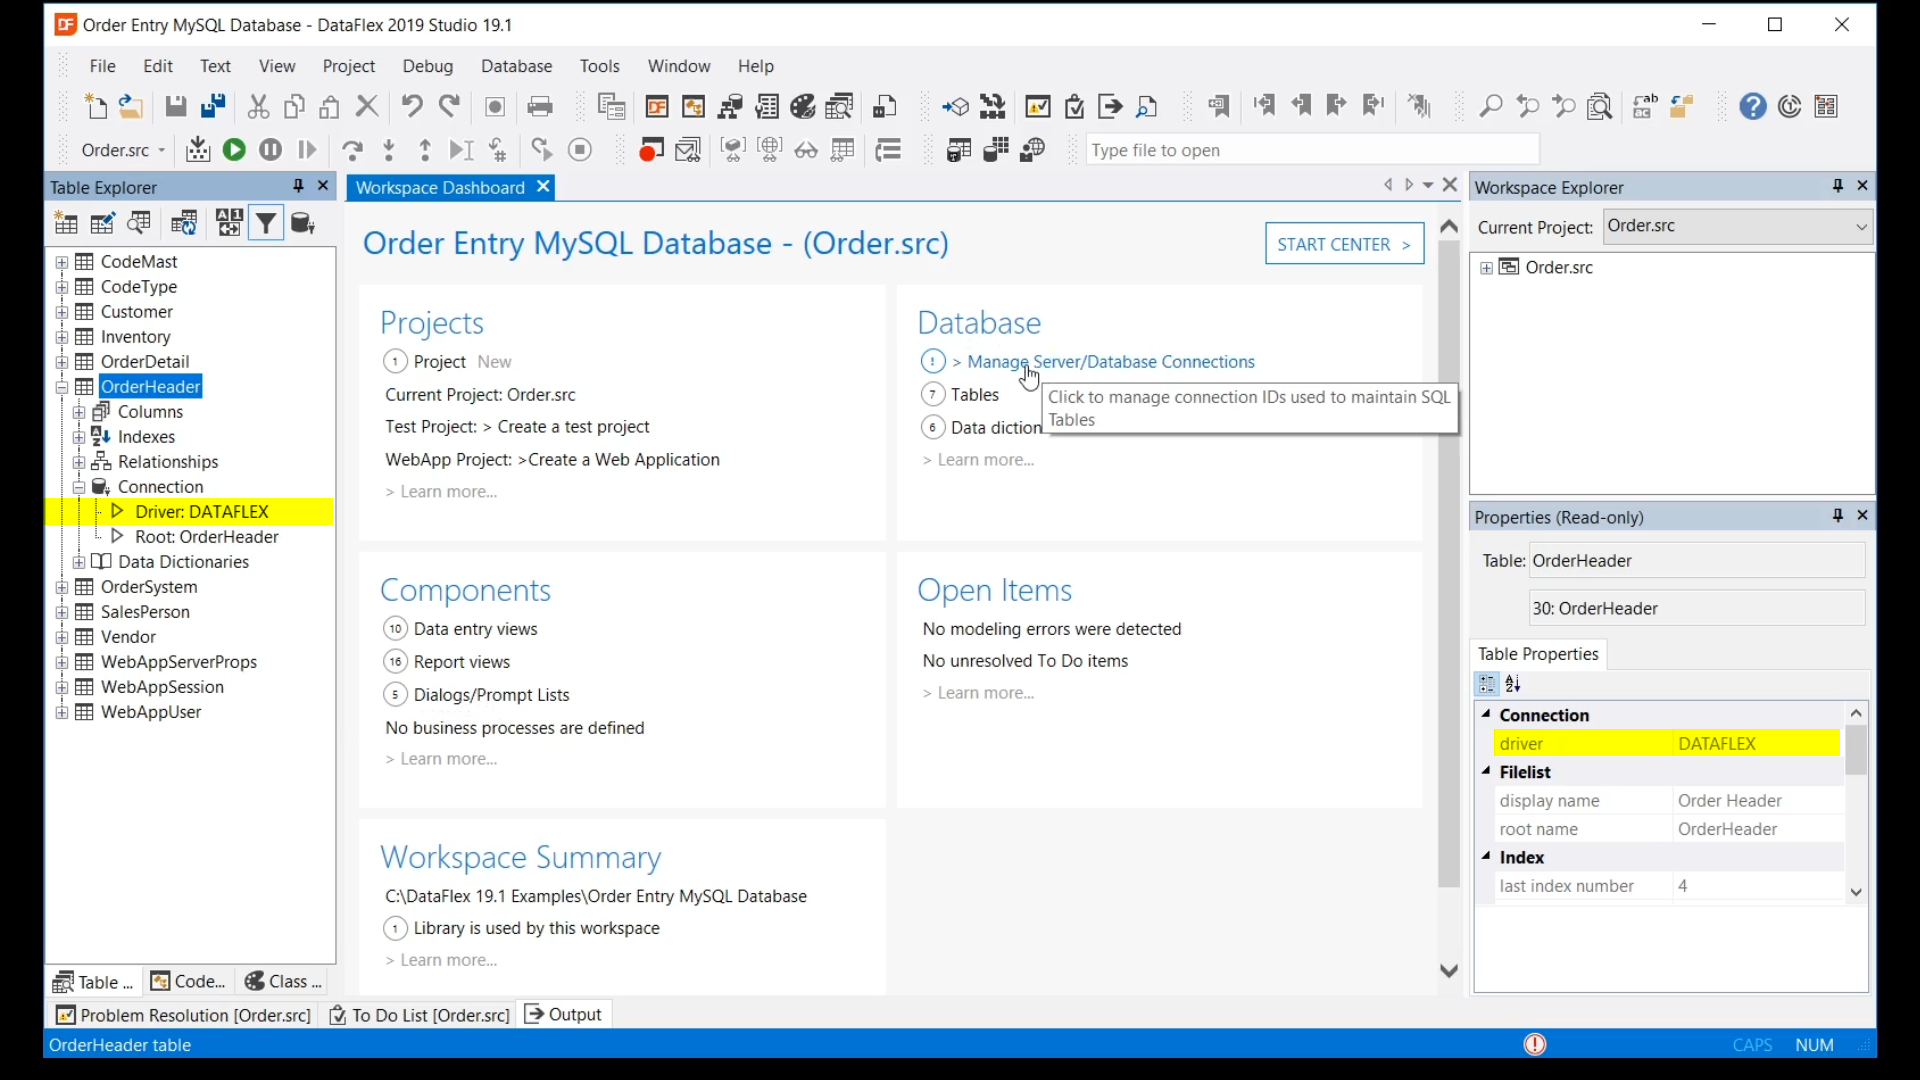Click the Pause debugging icon
The width and height of the screenshot is (1920, 1080).
pos(270,150)
